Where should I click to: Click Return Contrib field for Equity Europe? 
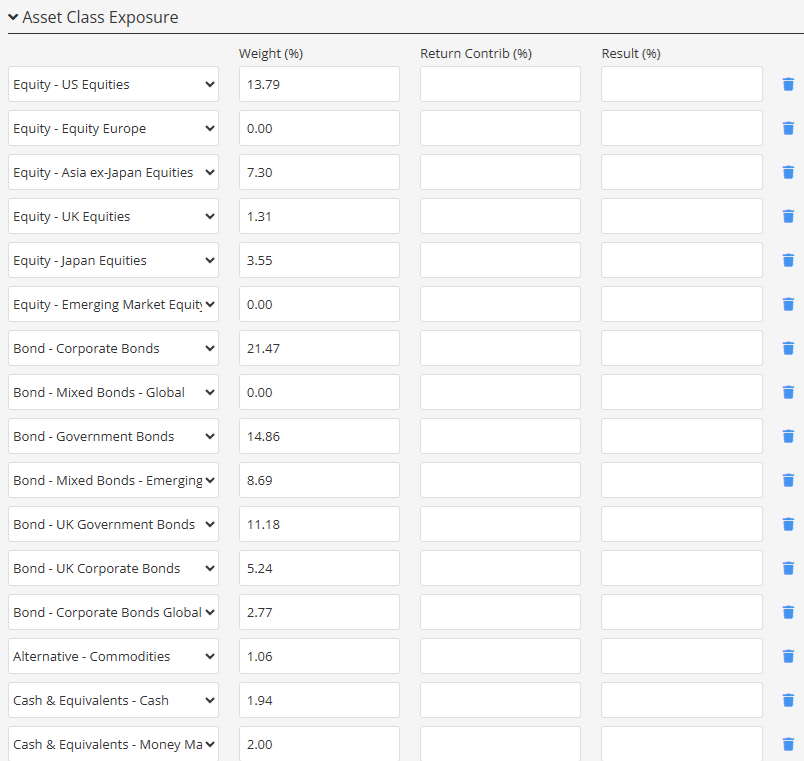pyautogui.click(x=500, y=128)
